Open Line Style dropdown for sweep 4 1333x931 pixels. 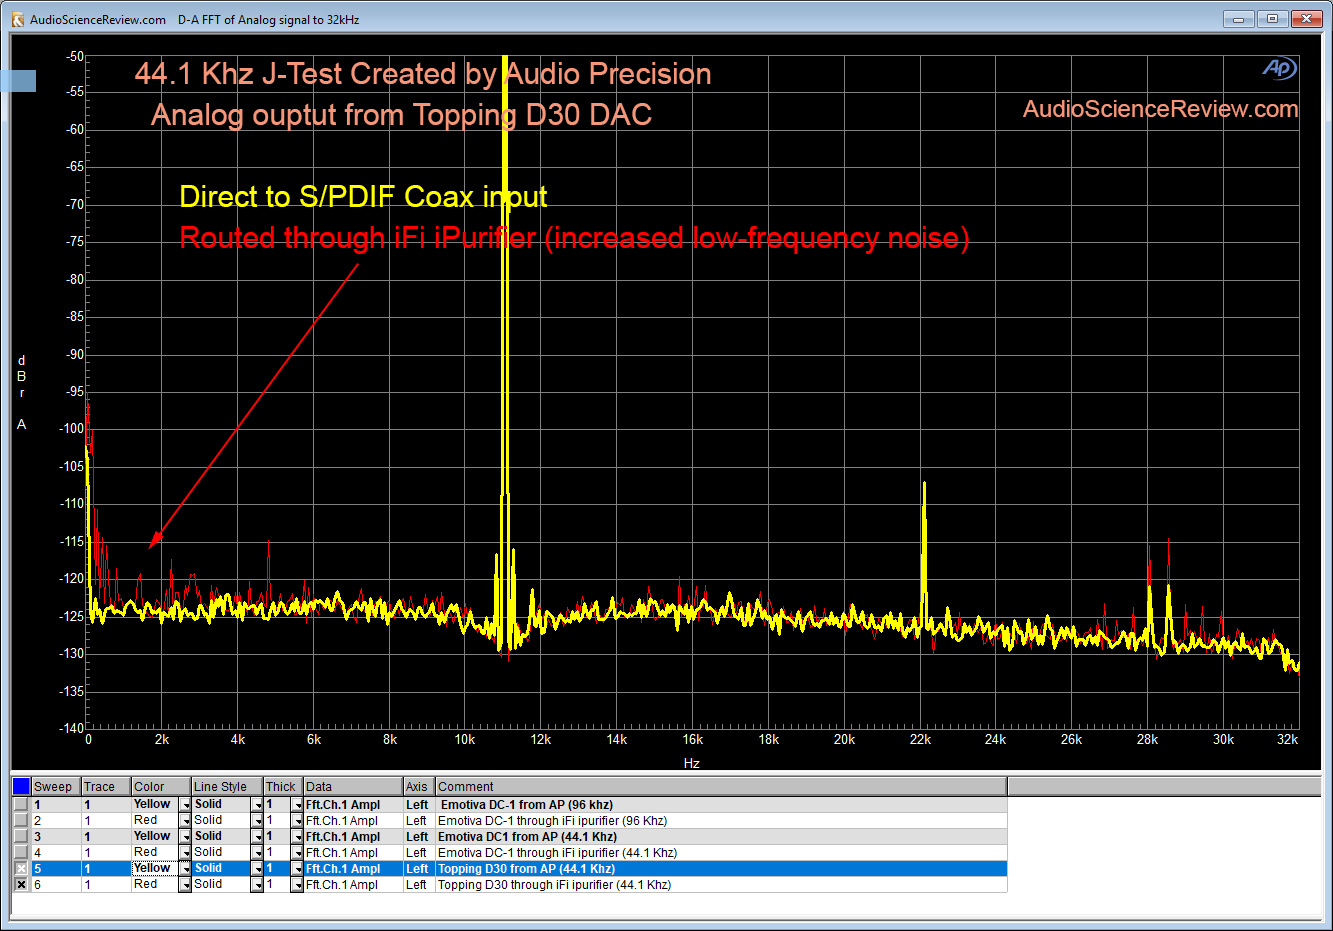point(257,853)
